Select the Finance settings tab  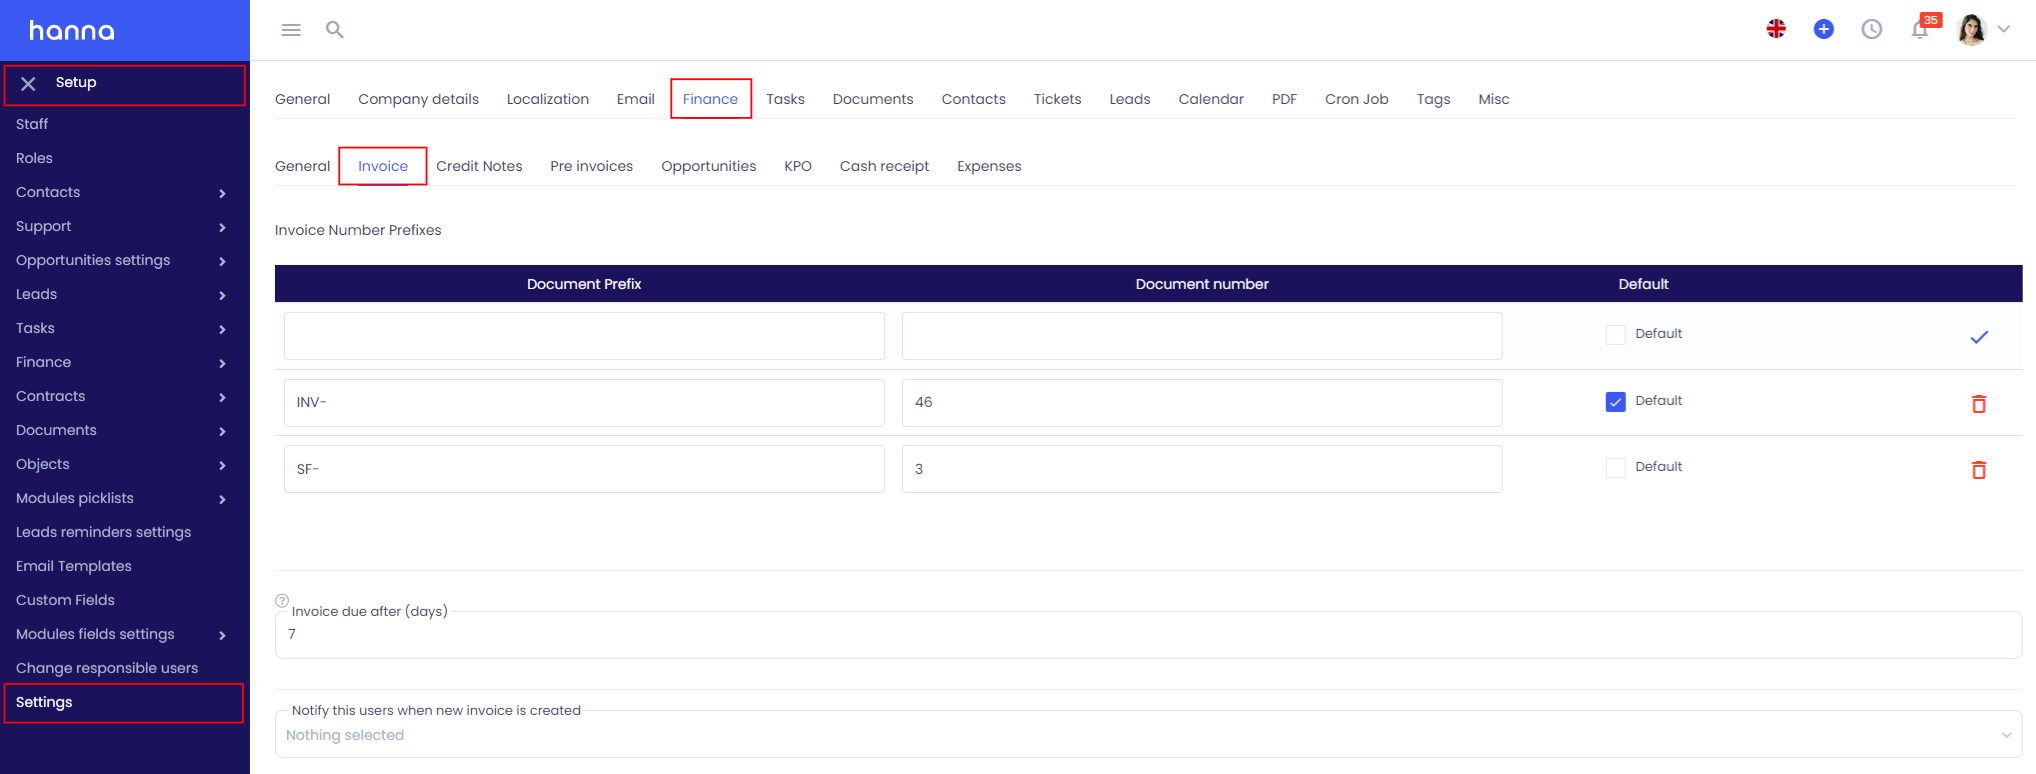point(710,99)
